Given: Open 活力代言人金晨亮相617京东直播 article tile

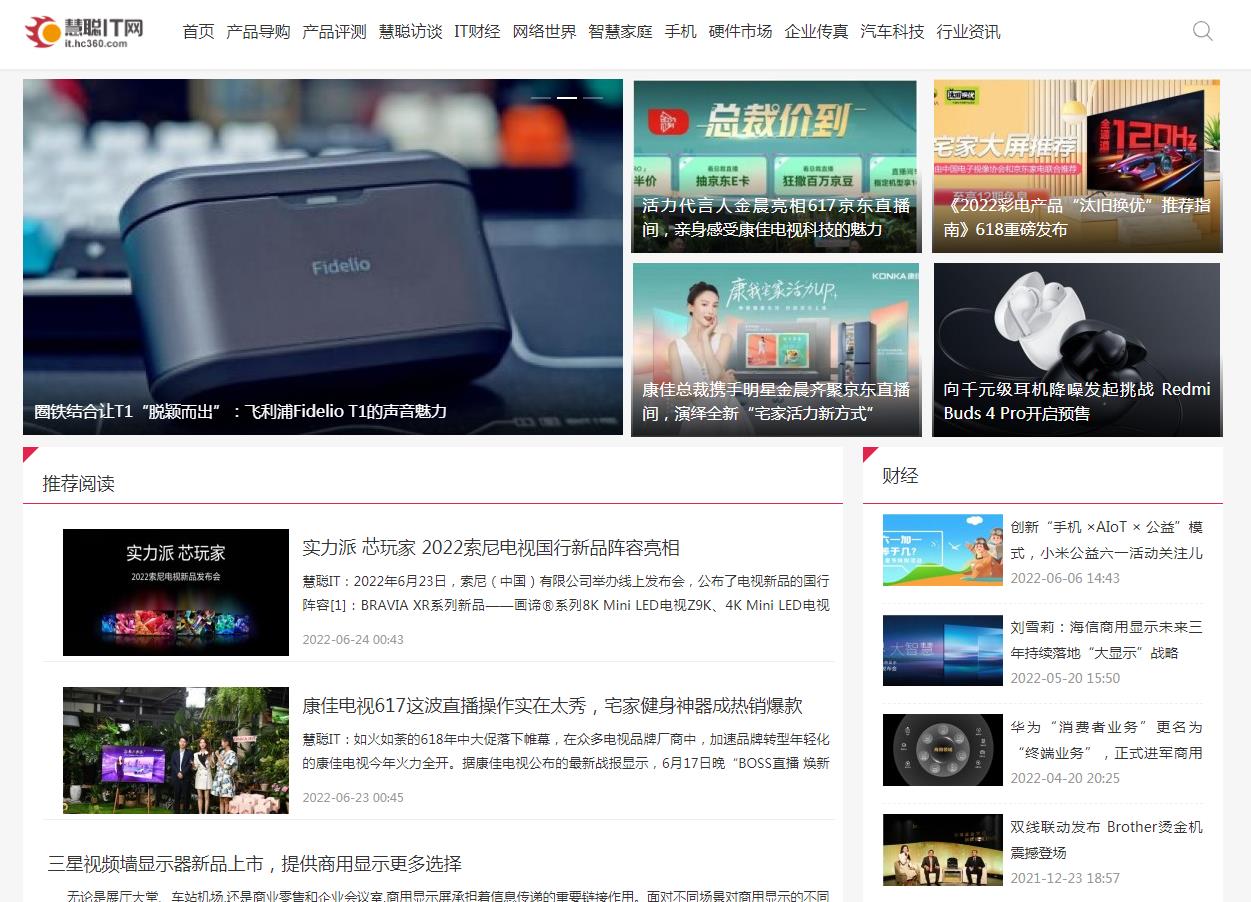Looking at the screenshot, I should tap(776, 166).
